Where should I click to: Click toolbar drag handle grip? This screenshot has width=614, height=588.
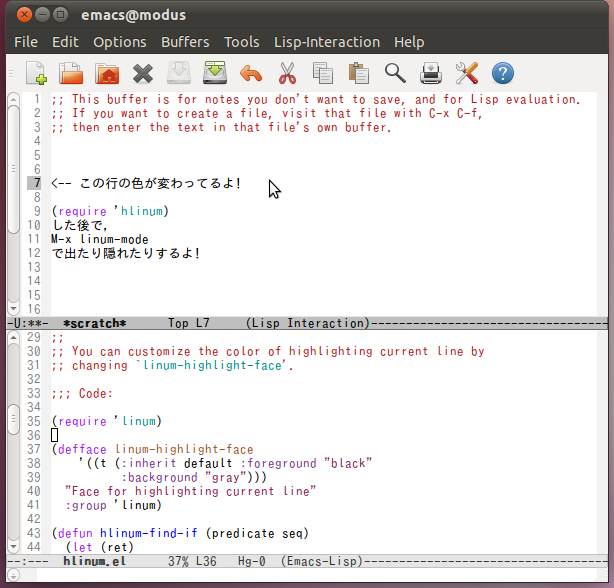click(11, 73)
